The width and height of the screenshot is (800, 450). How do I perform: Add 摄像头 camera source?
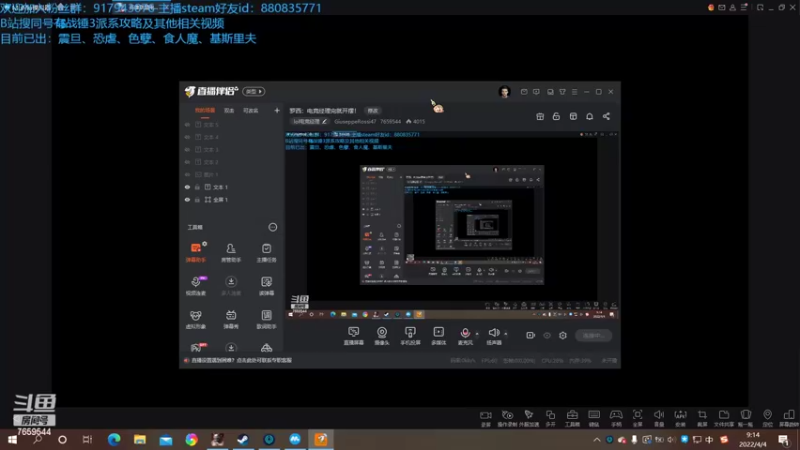382,336
